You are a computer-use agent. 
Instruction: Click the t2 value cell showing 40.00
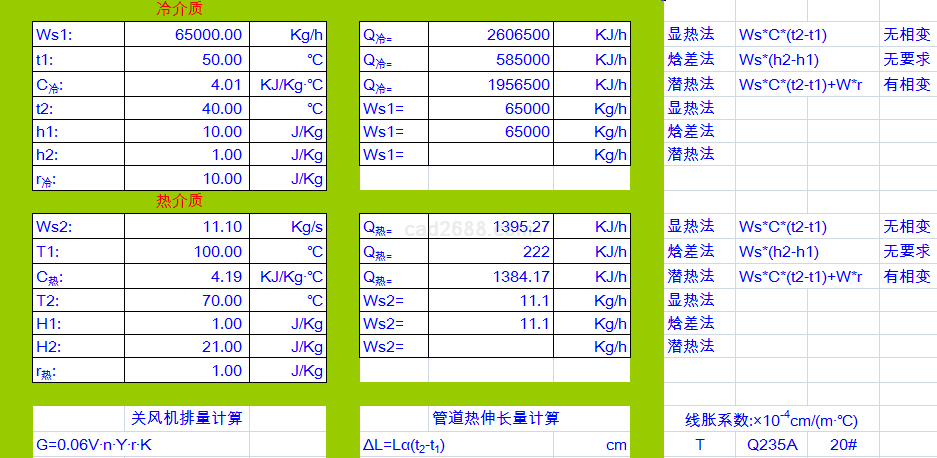(187, 108)
